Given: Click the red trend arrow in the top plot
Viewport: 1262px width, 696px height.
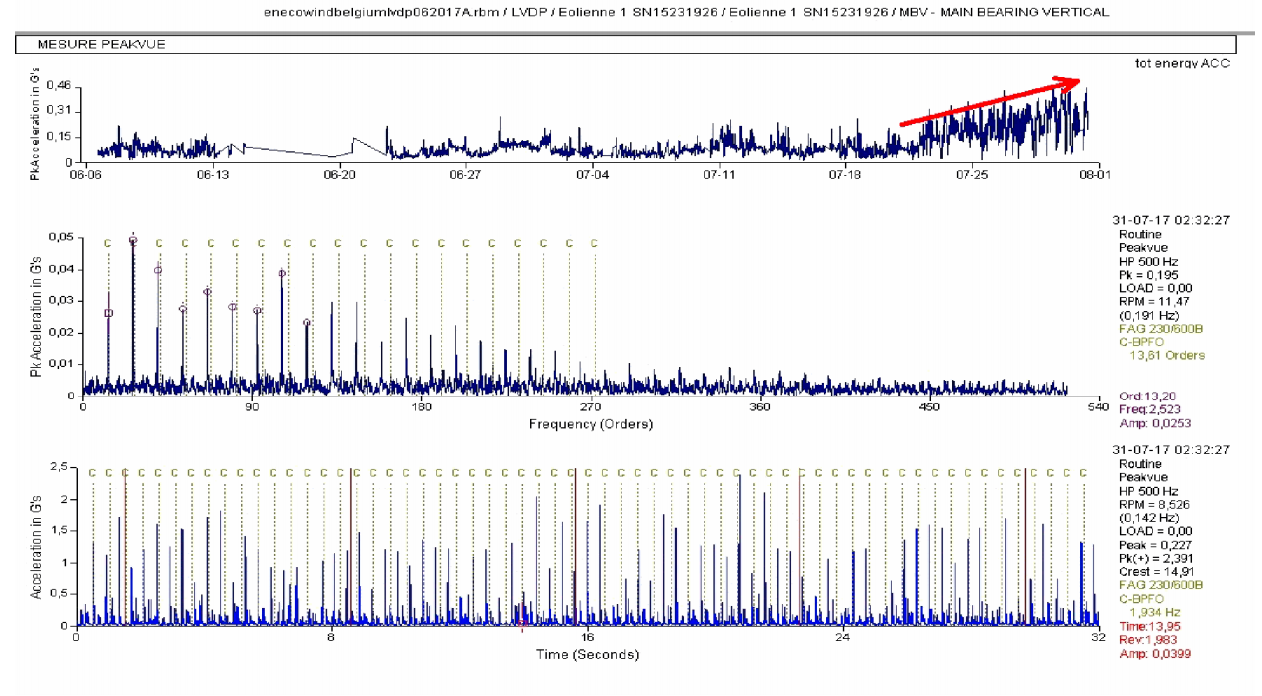Looking at the screenshot, I should point(990,103).
